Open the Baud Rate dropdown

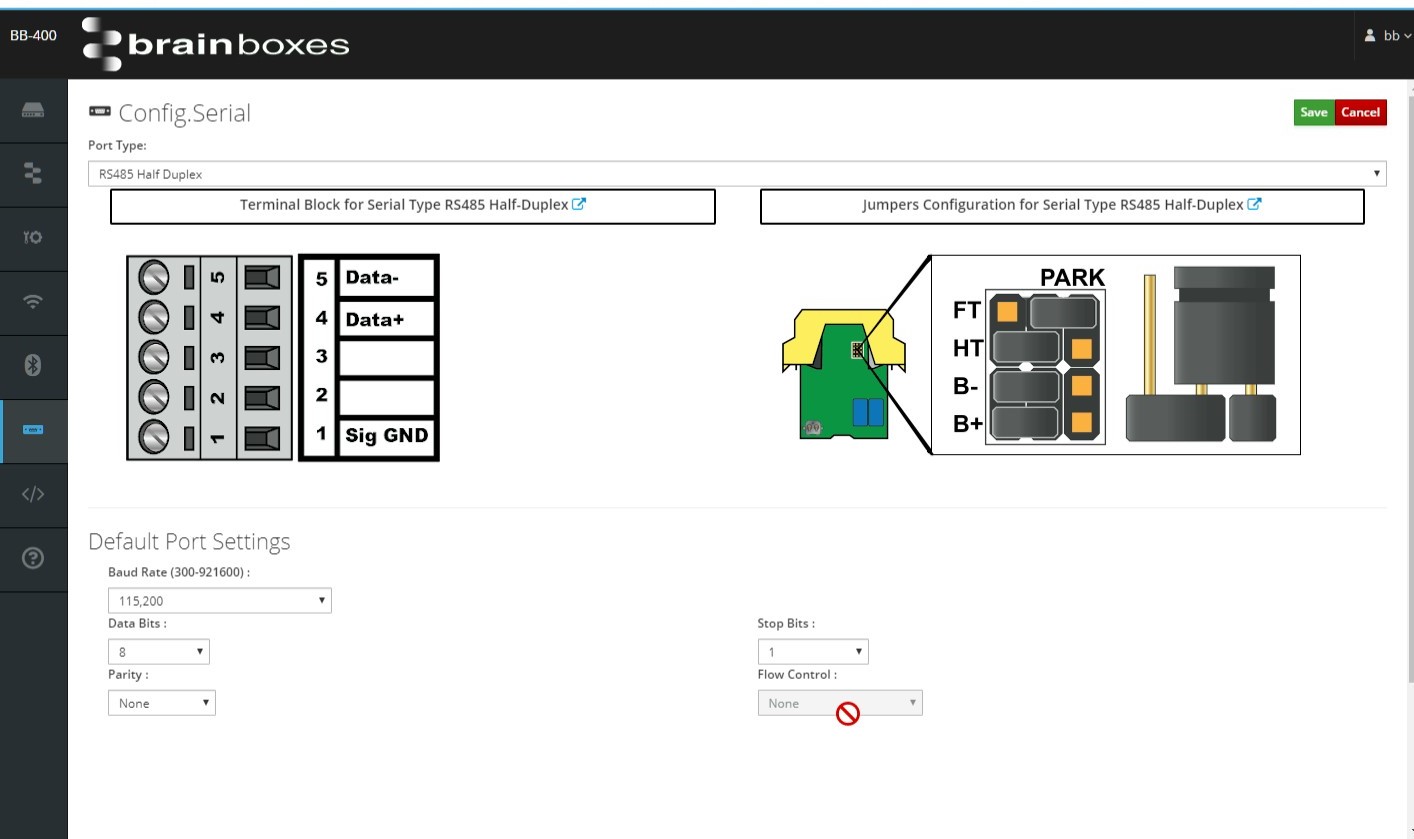(219, 601)
